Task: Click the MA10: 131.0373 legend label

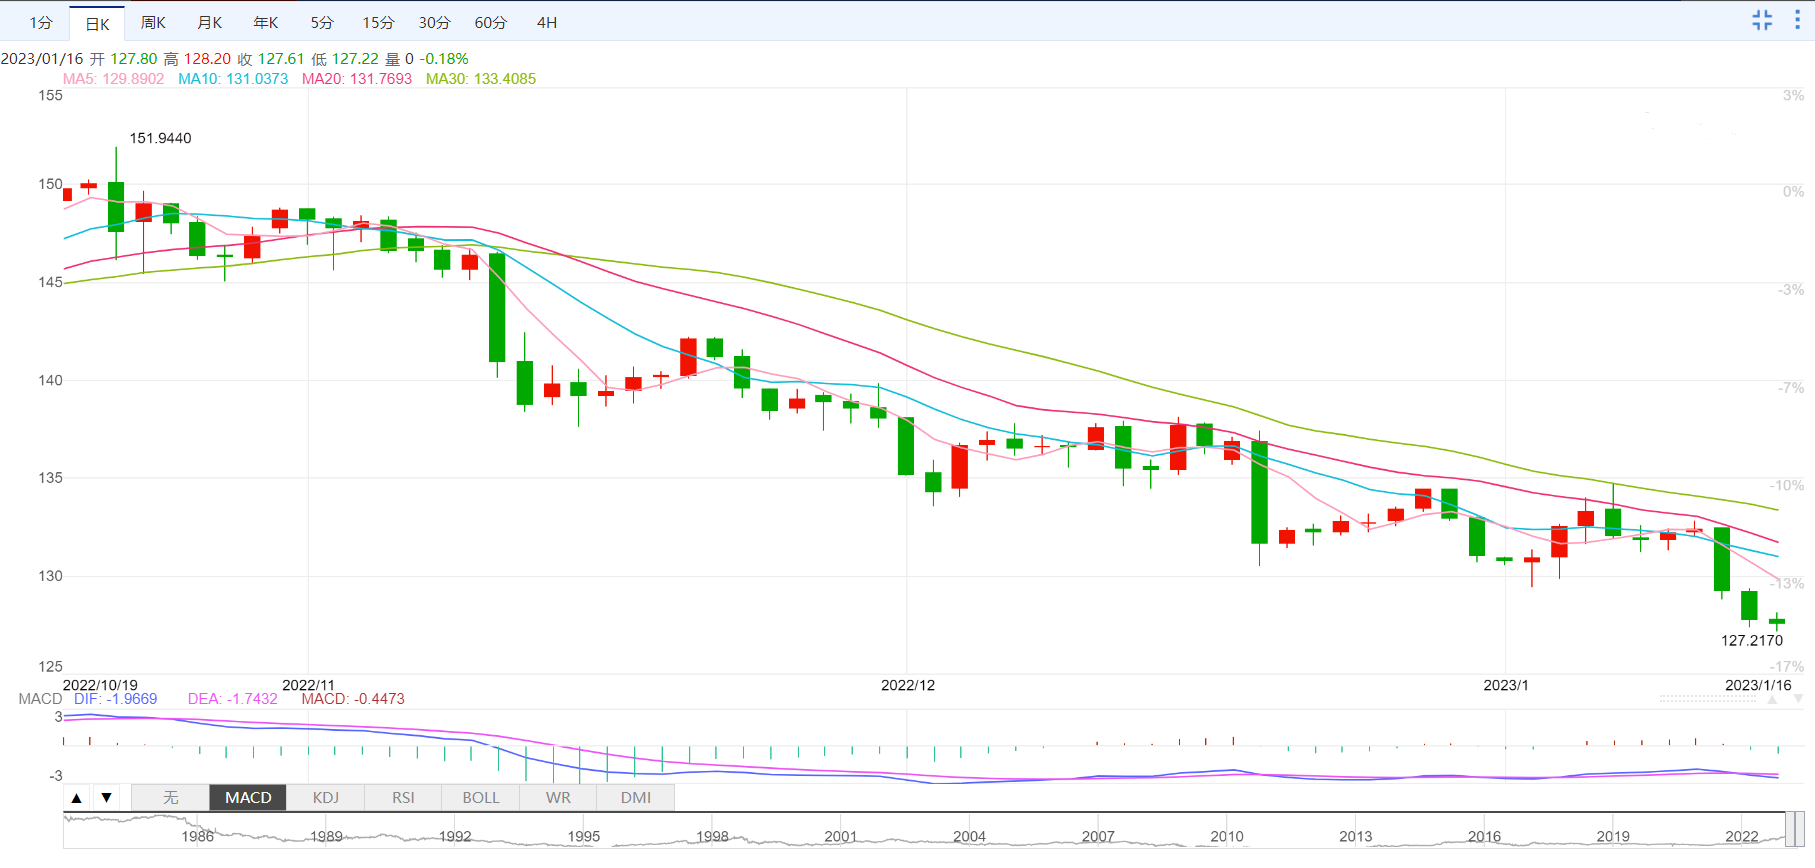Action: coord(233,79)
